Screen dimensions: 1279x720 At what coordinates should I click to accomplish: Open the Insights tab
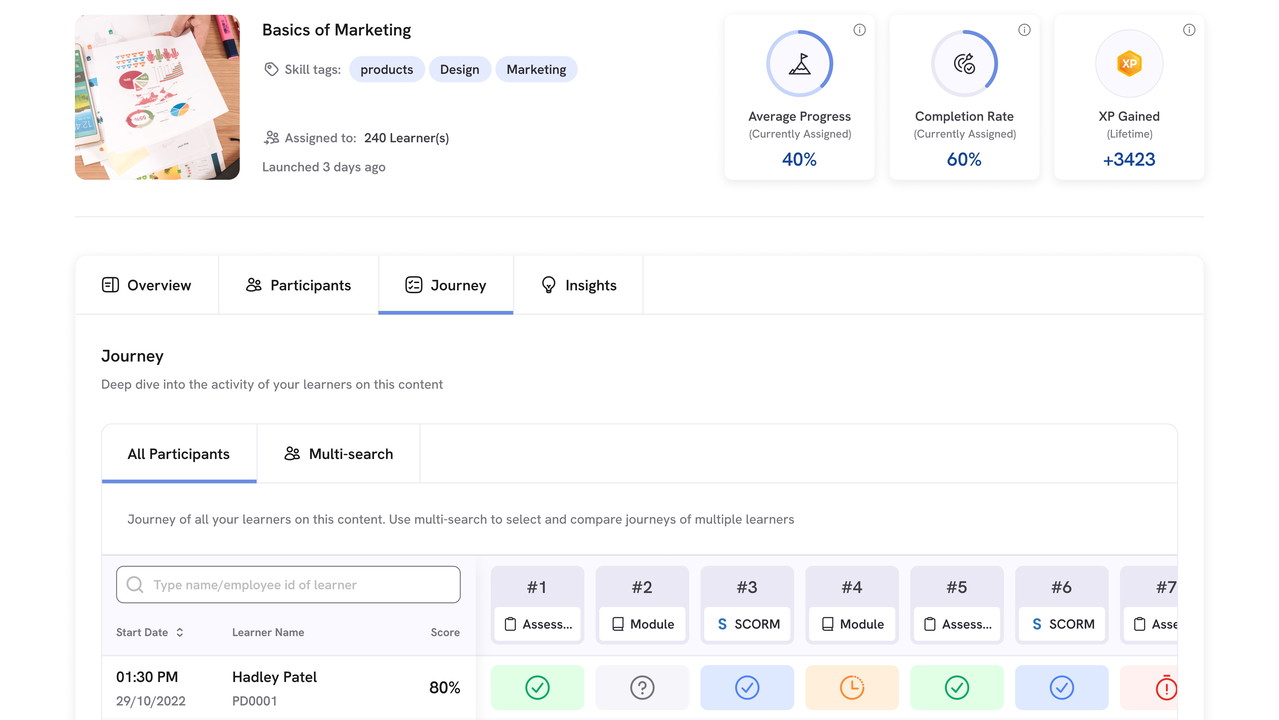[x=578, y=285]
